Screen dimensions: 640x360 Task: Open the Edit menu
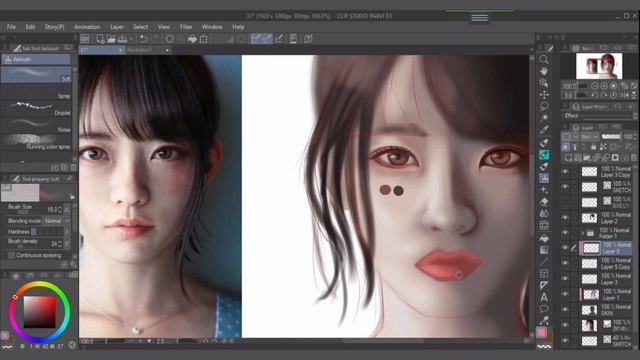[30, 27]
